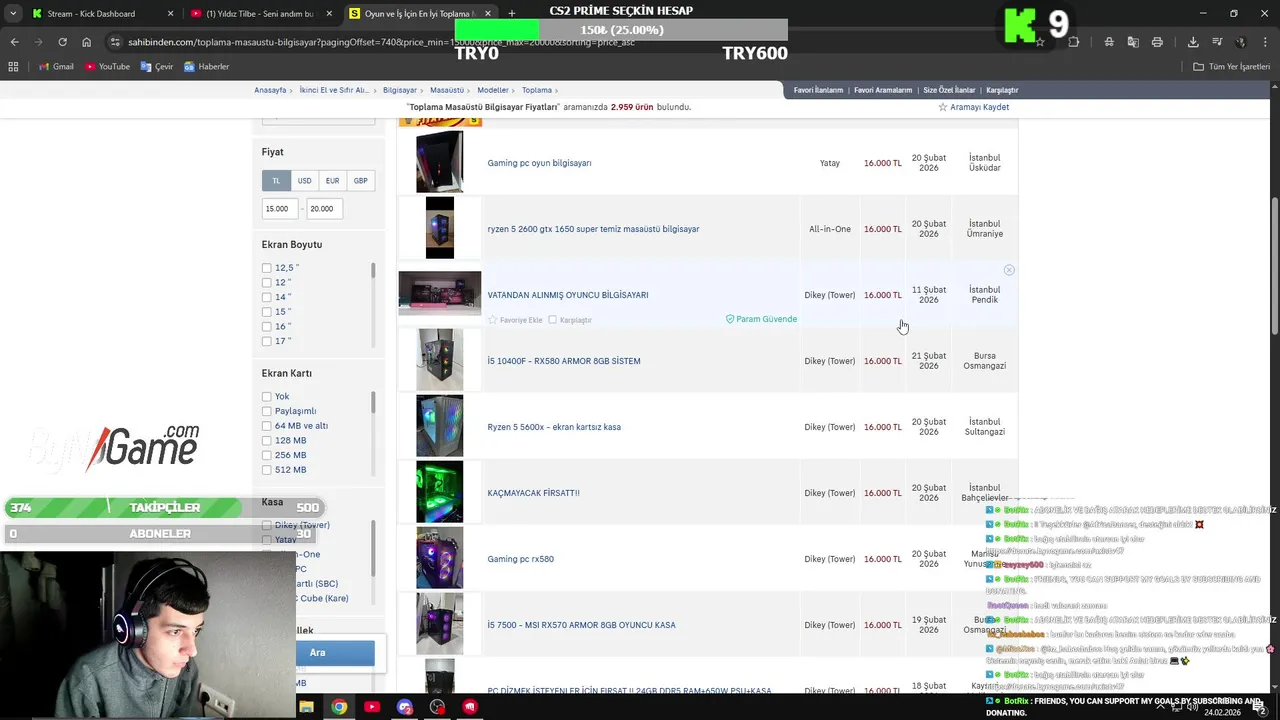The height and width of the screenshot is (720, 1280).
Task: Check the 12,5" screen size box
Action: (x=267, y=268)
